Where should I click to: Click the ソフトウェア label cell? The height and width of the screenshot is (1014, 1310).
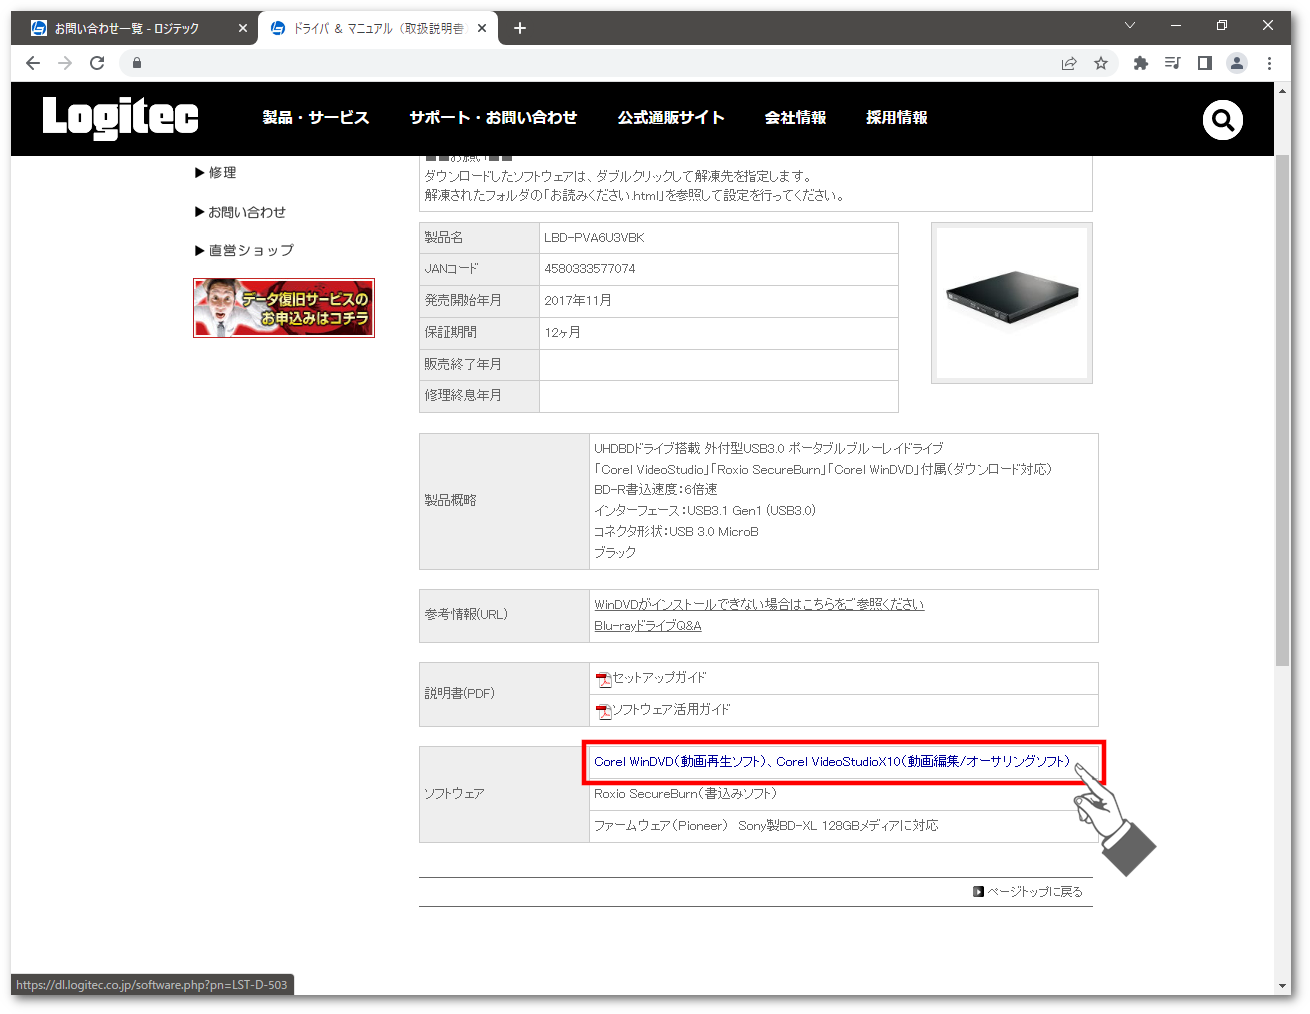click(504, 794)
